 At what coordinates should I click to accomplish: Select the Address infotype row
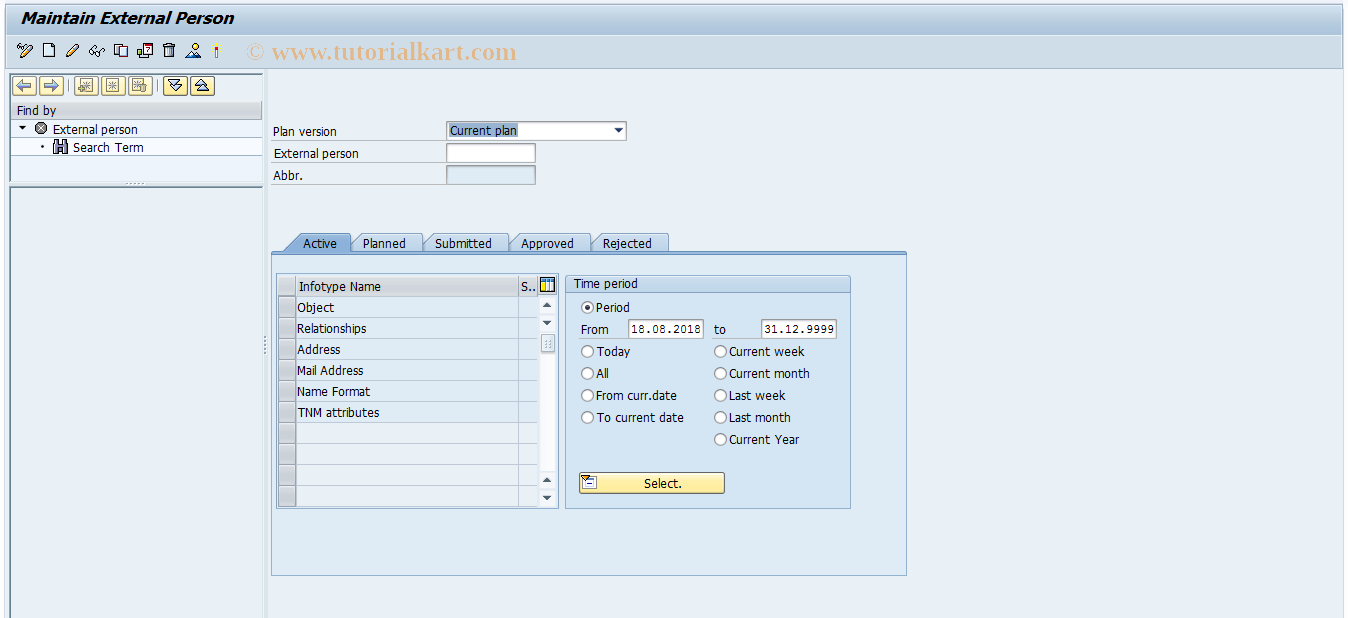point(407,349)
